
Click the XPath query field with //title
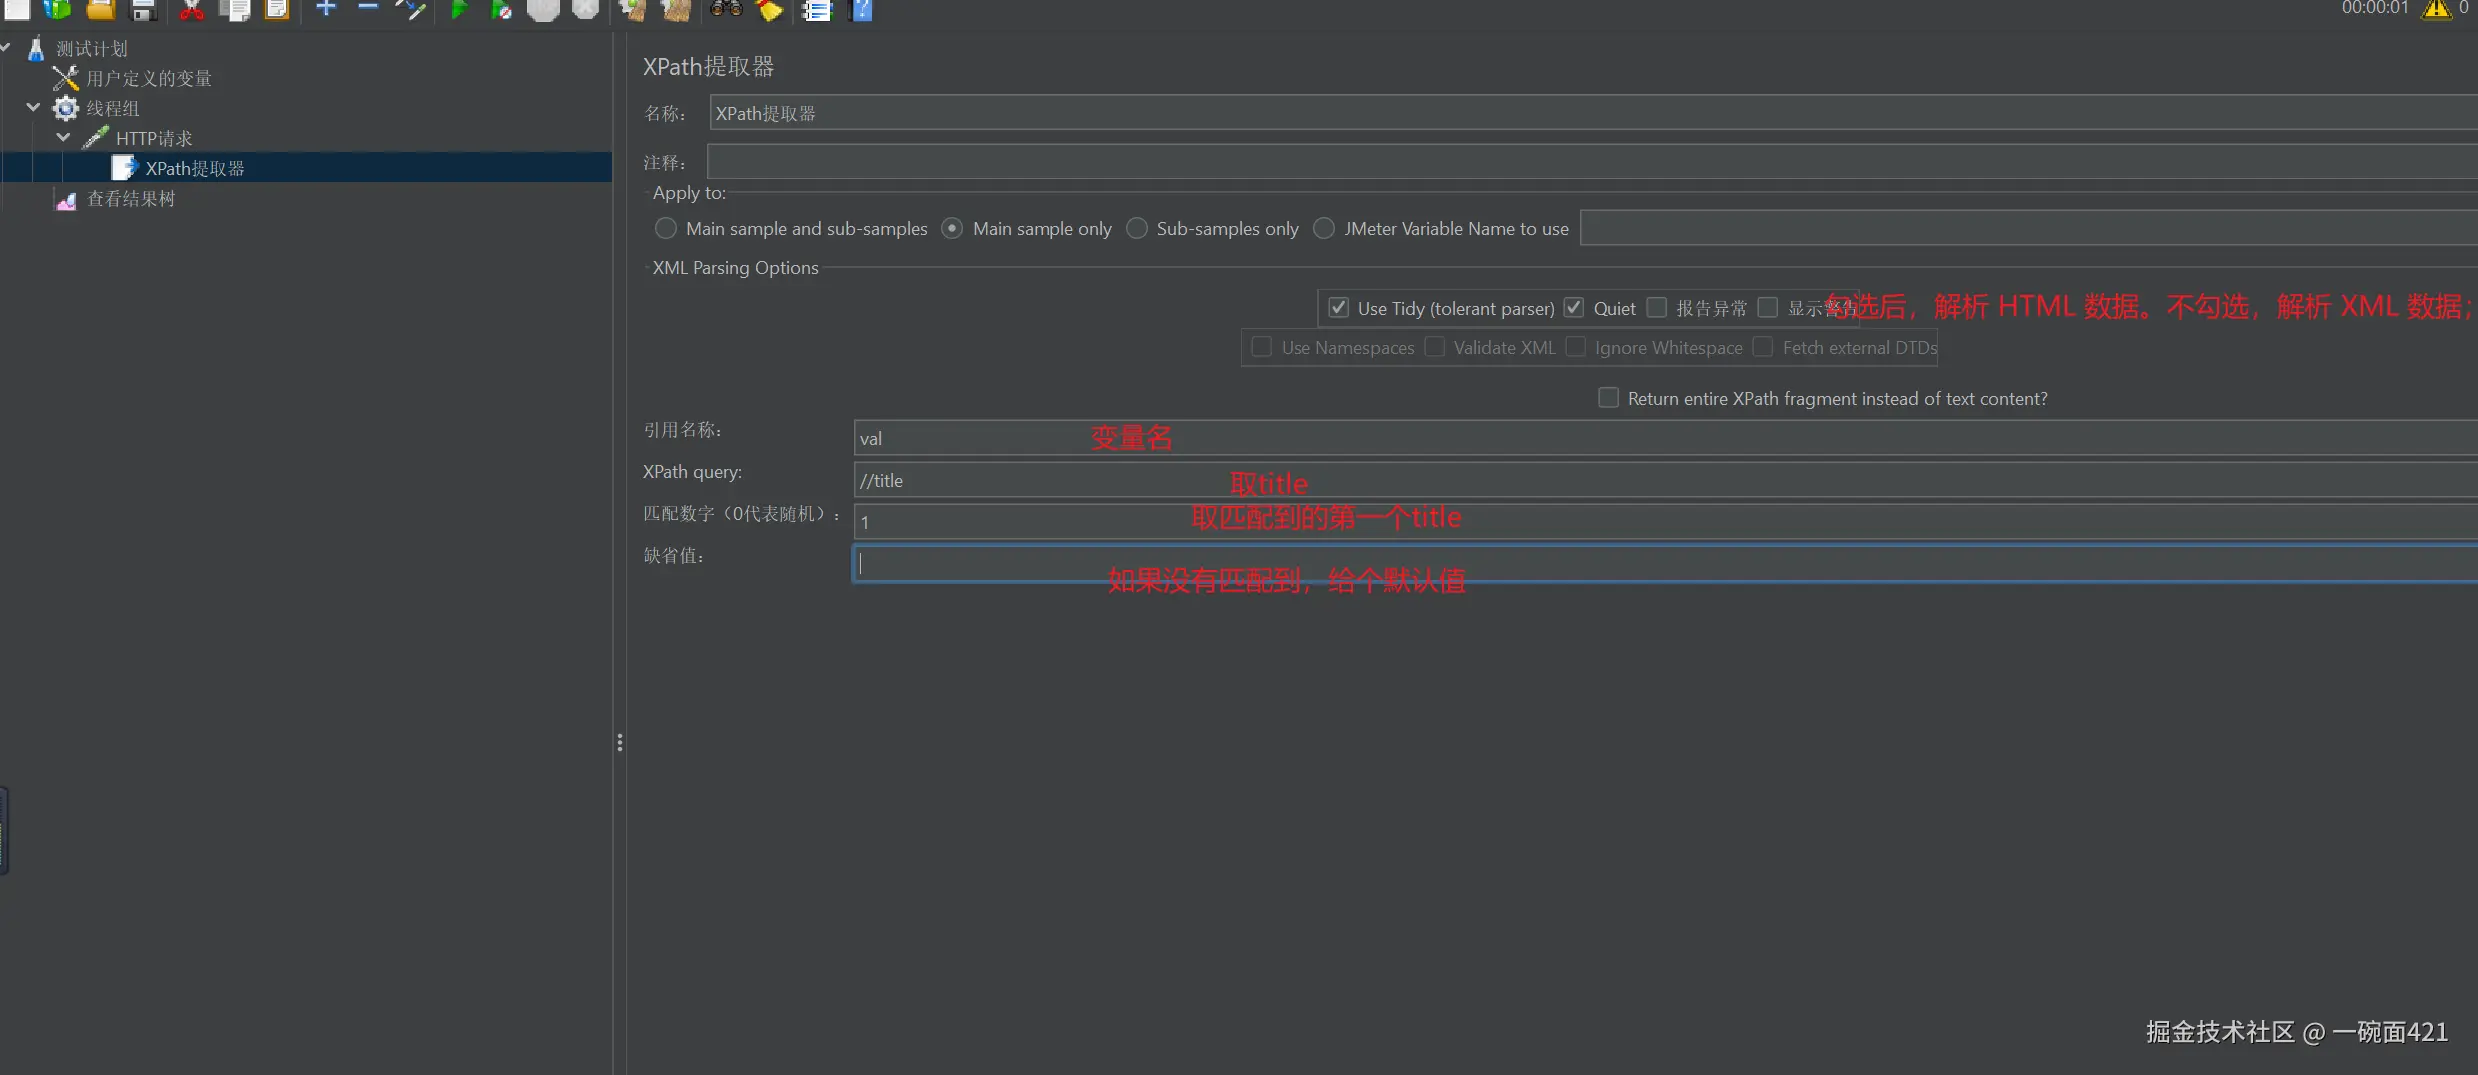click(1666, 480)
